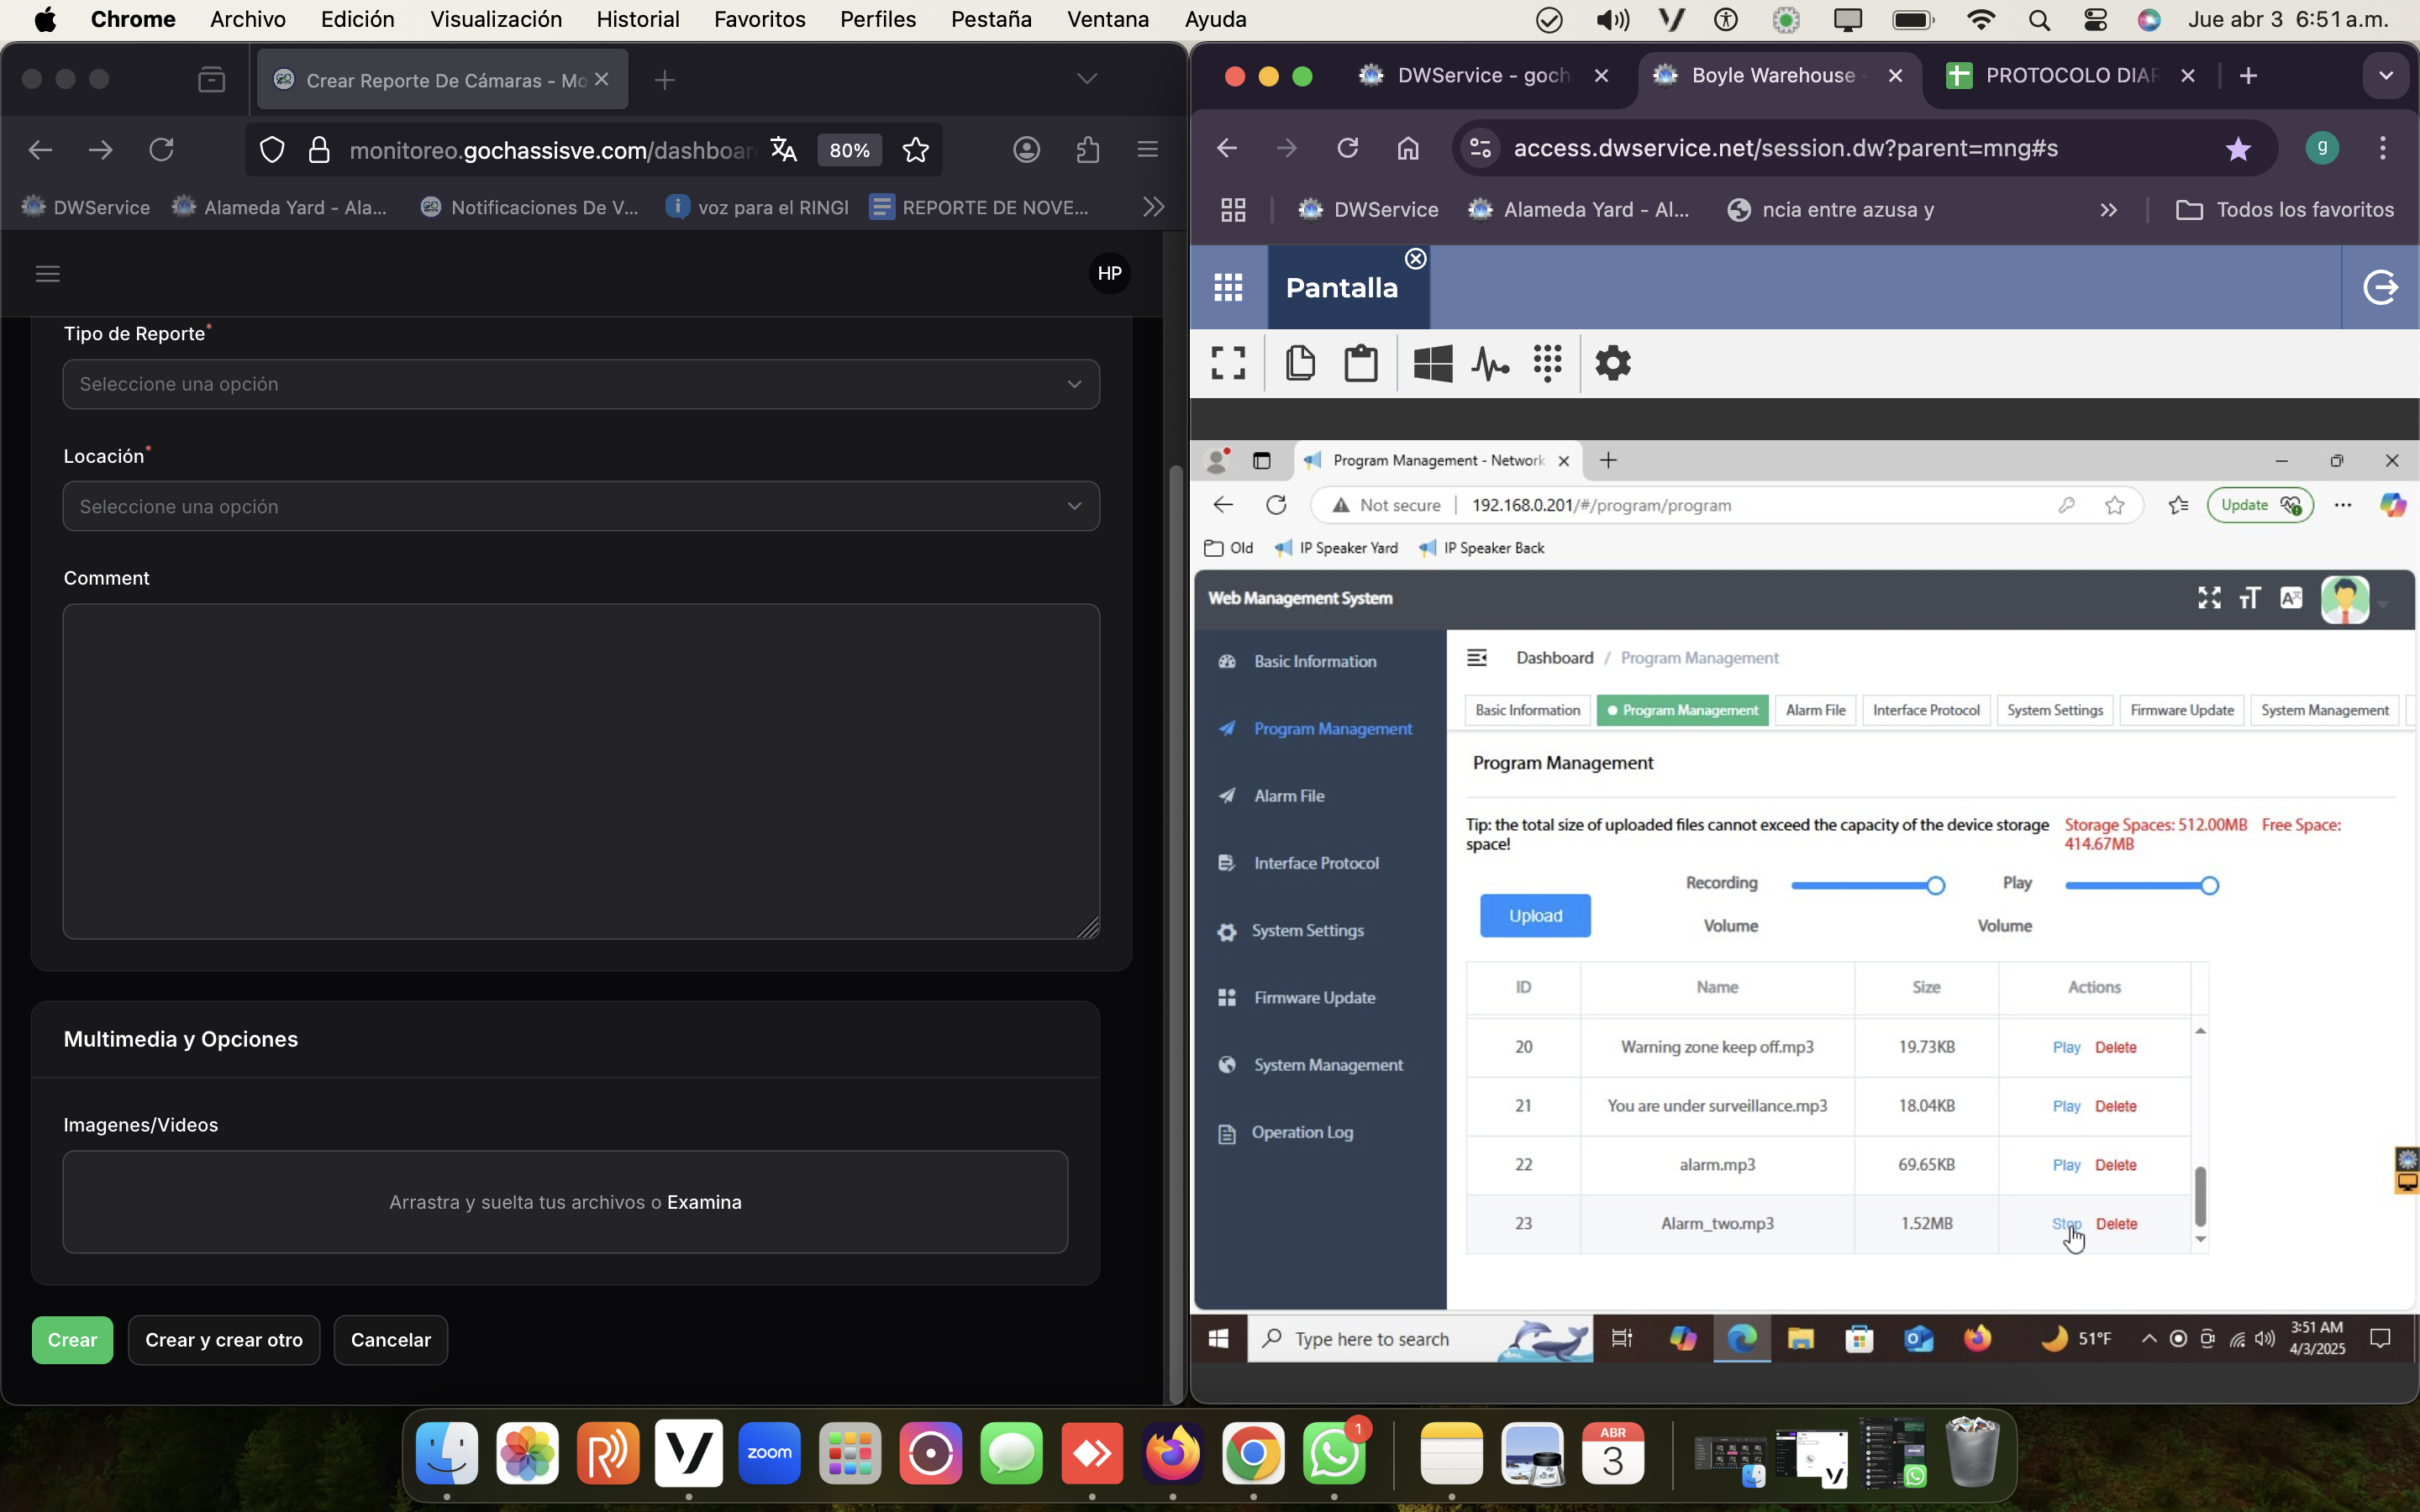Open Chrome tab search dropdown arrow
Viewport: 2420px width, 1512px height.
[2385, 76]
